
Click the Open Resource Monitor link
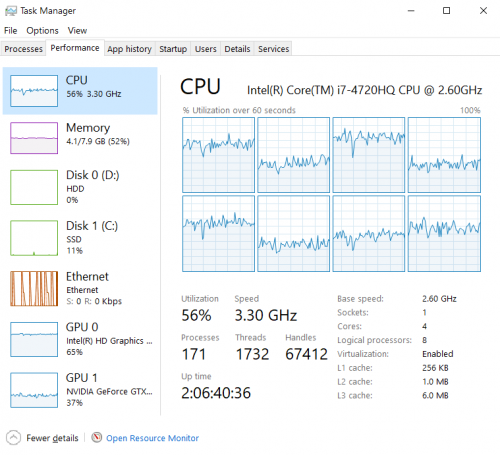[x=152, y=438]
